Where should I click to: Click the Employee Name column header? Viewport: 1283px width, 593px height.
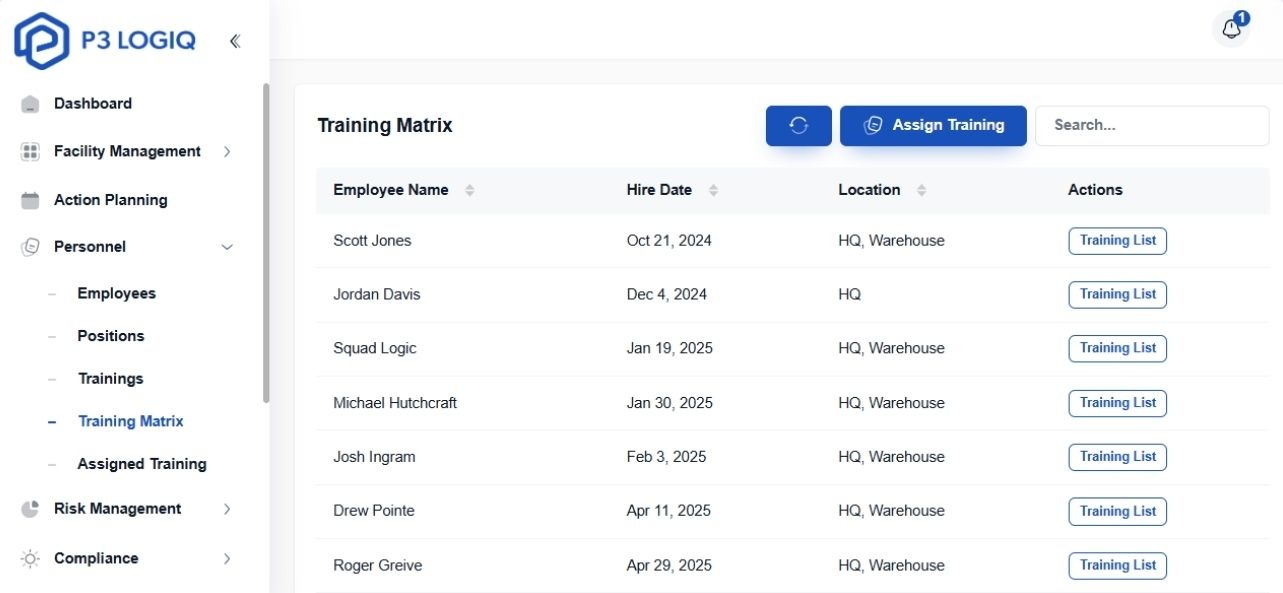tap(391, 190)
